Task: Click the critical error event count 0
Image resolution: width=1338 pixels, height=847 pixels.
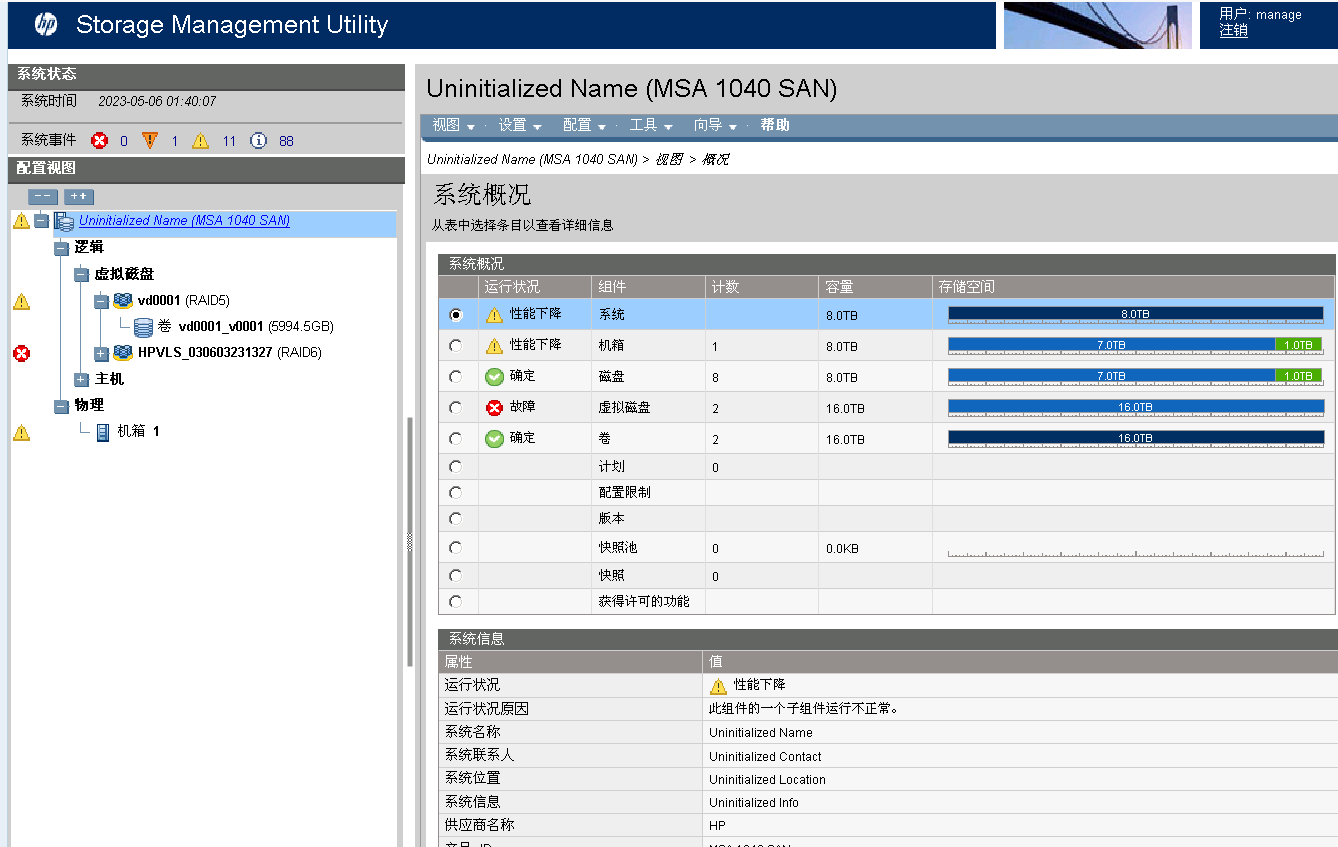Action: coord(124,141)
